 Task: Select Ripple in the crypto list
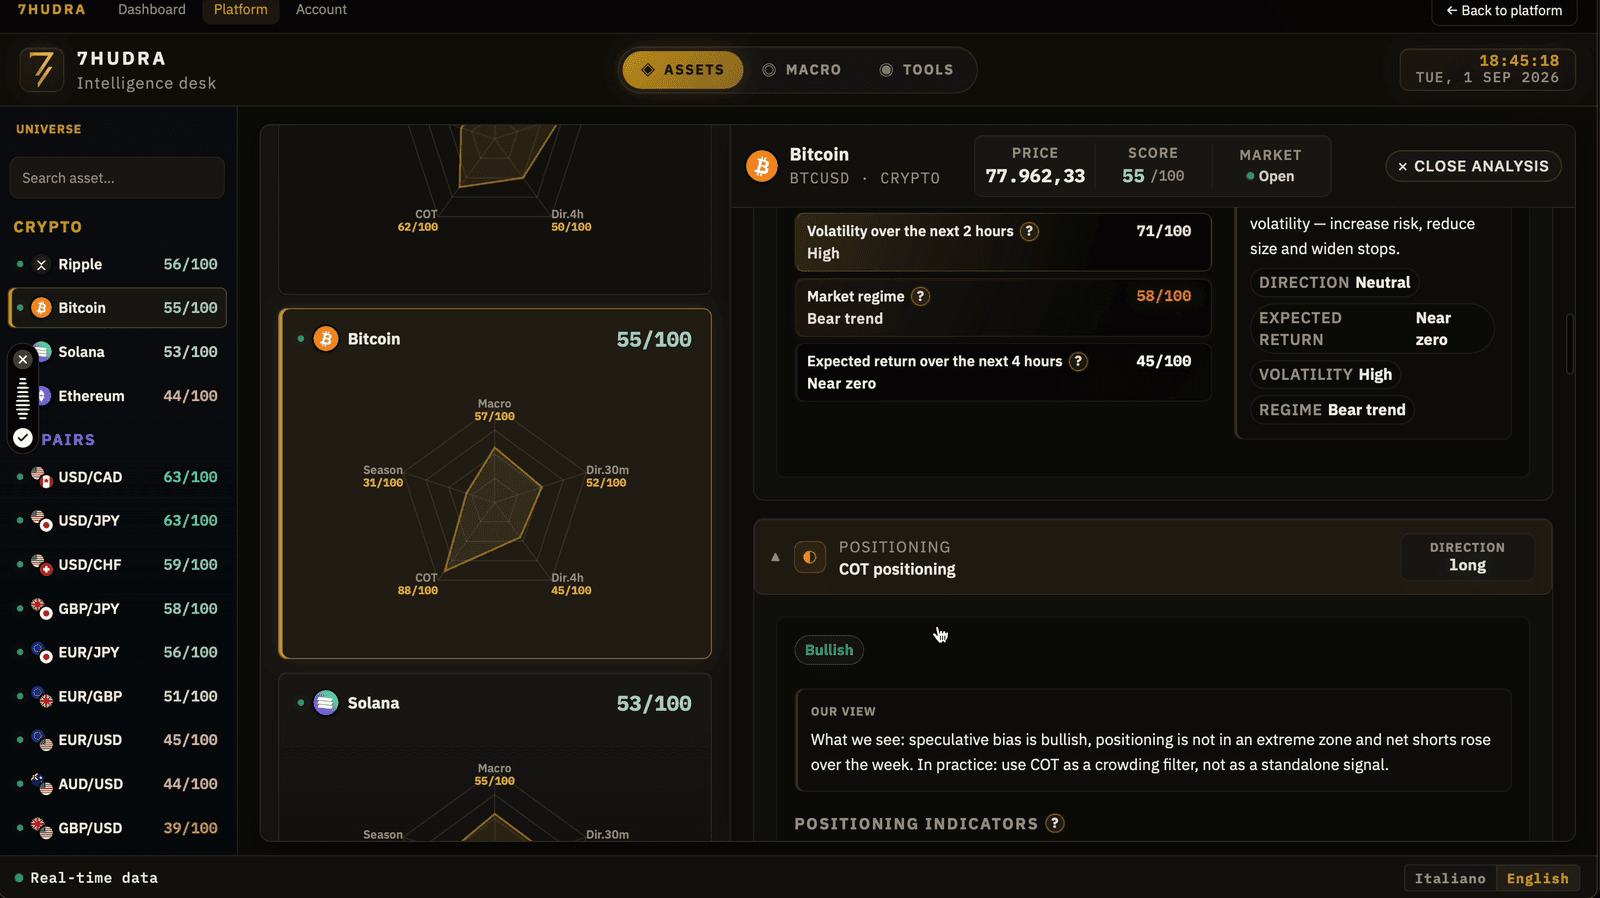tap(118, 265)
